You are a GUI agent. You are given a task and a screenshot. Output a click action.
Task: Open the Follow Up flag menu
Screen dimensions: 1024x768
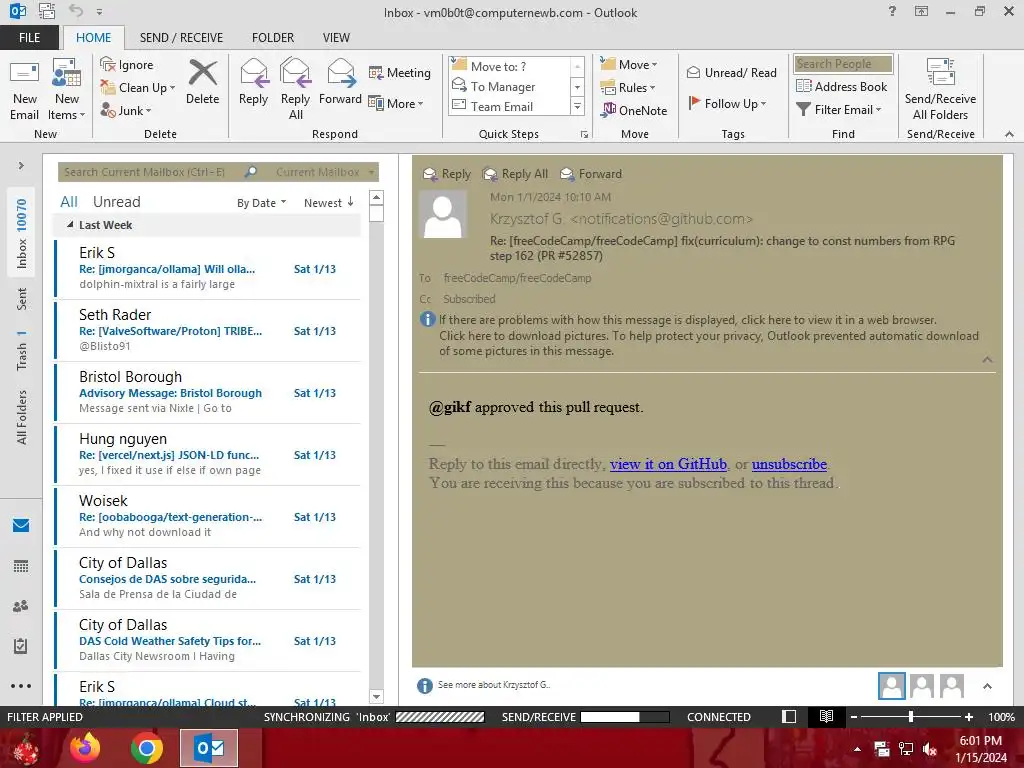point(728,103)
